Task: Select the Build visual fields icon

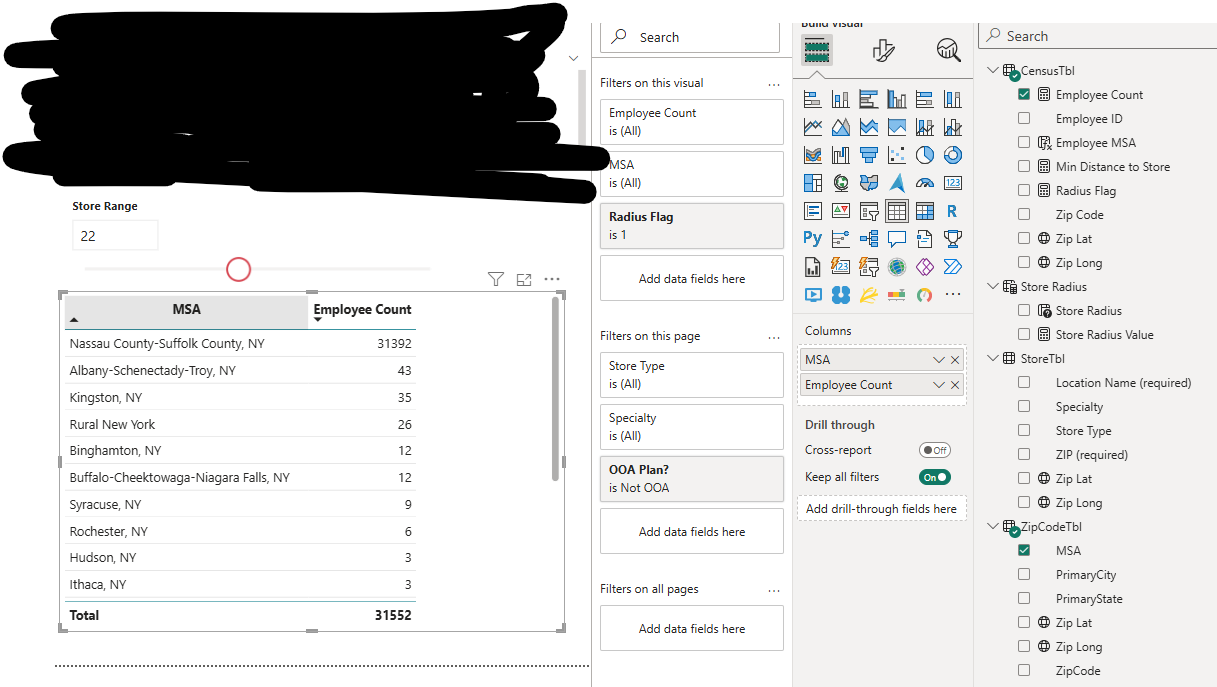Action: tap(817, 50)
